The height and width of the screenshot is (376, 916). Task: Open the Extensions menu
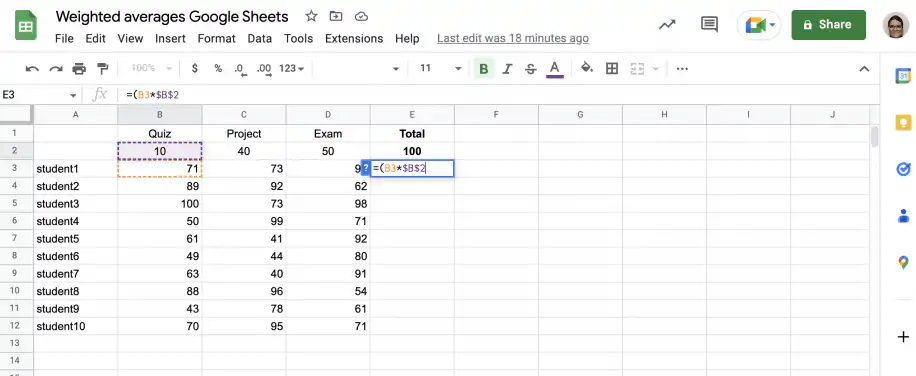354,39
